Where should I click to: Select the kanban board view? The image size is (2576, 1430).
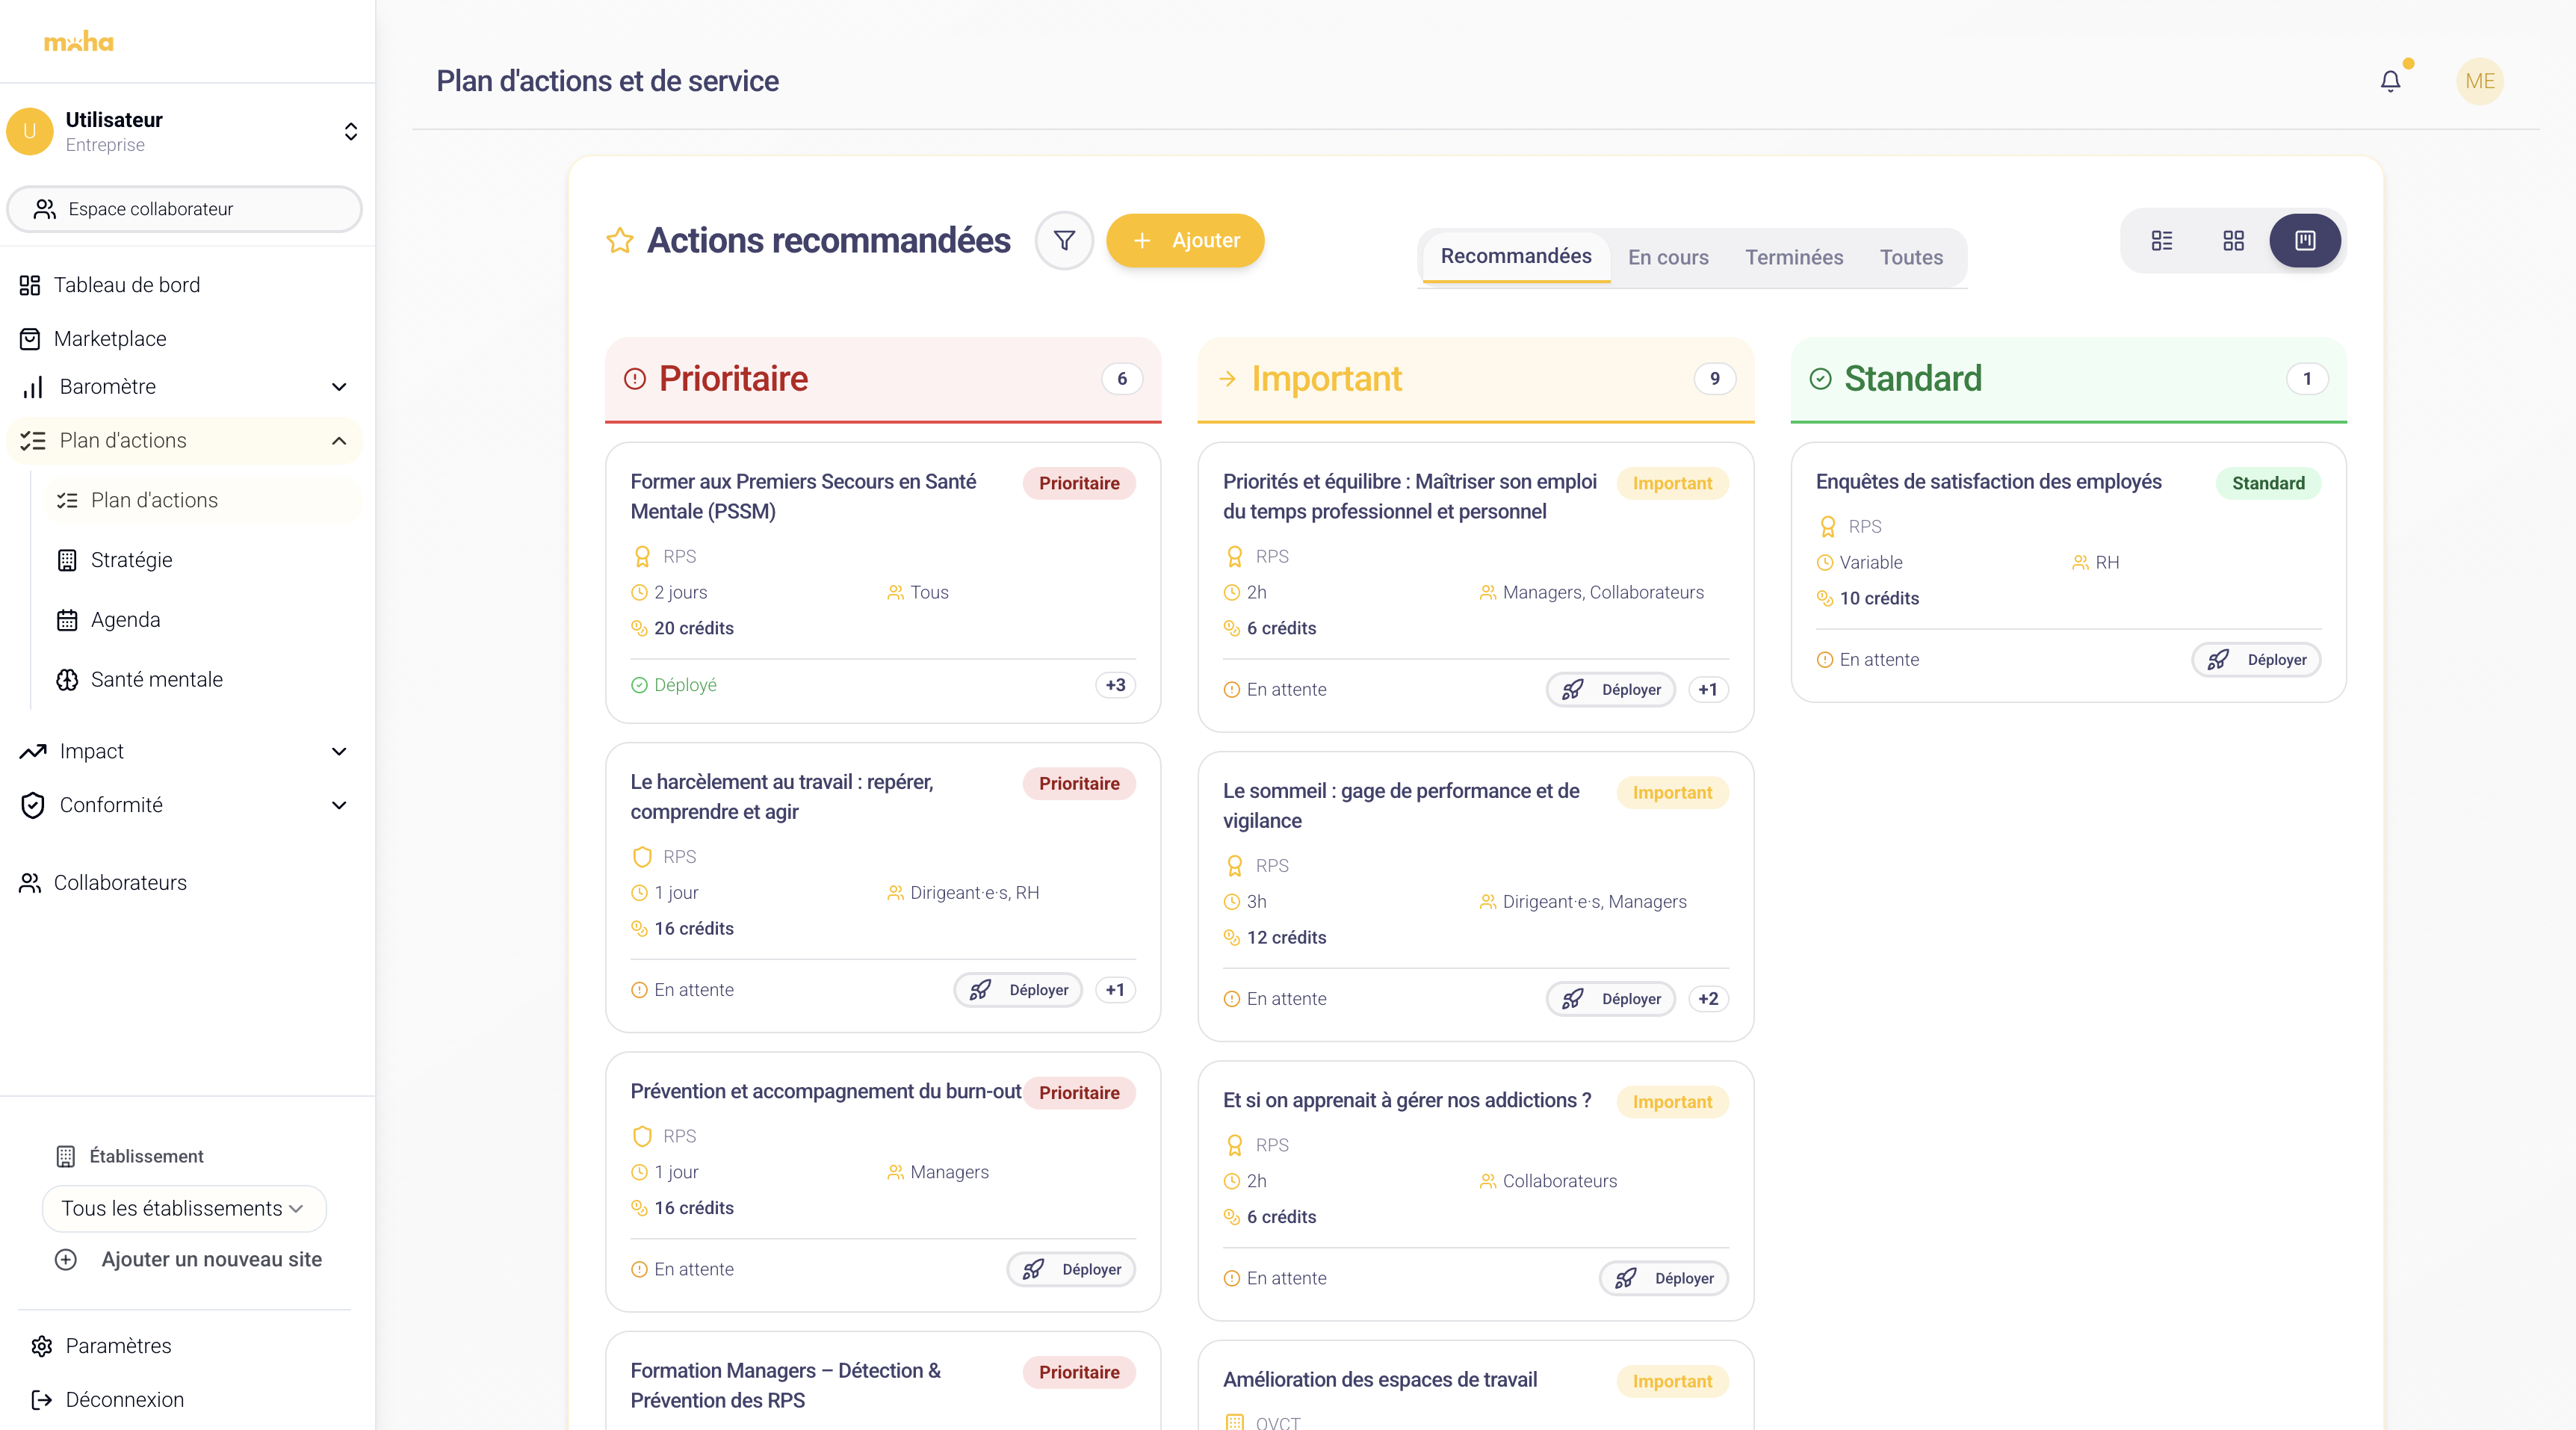[2305, 240]
